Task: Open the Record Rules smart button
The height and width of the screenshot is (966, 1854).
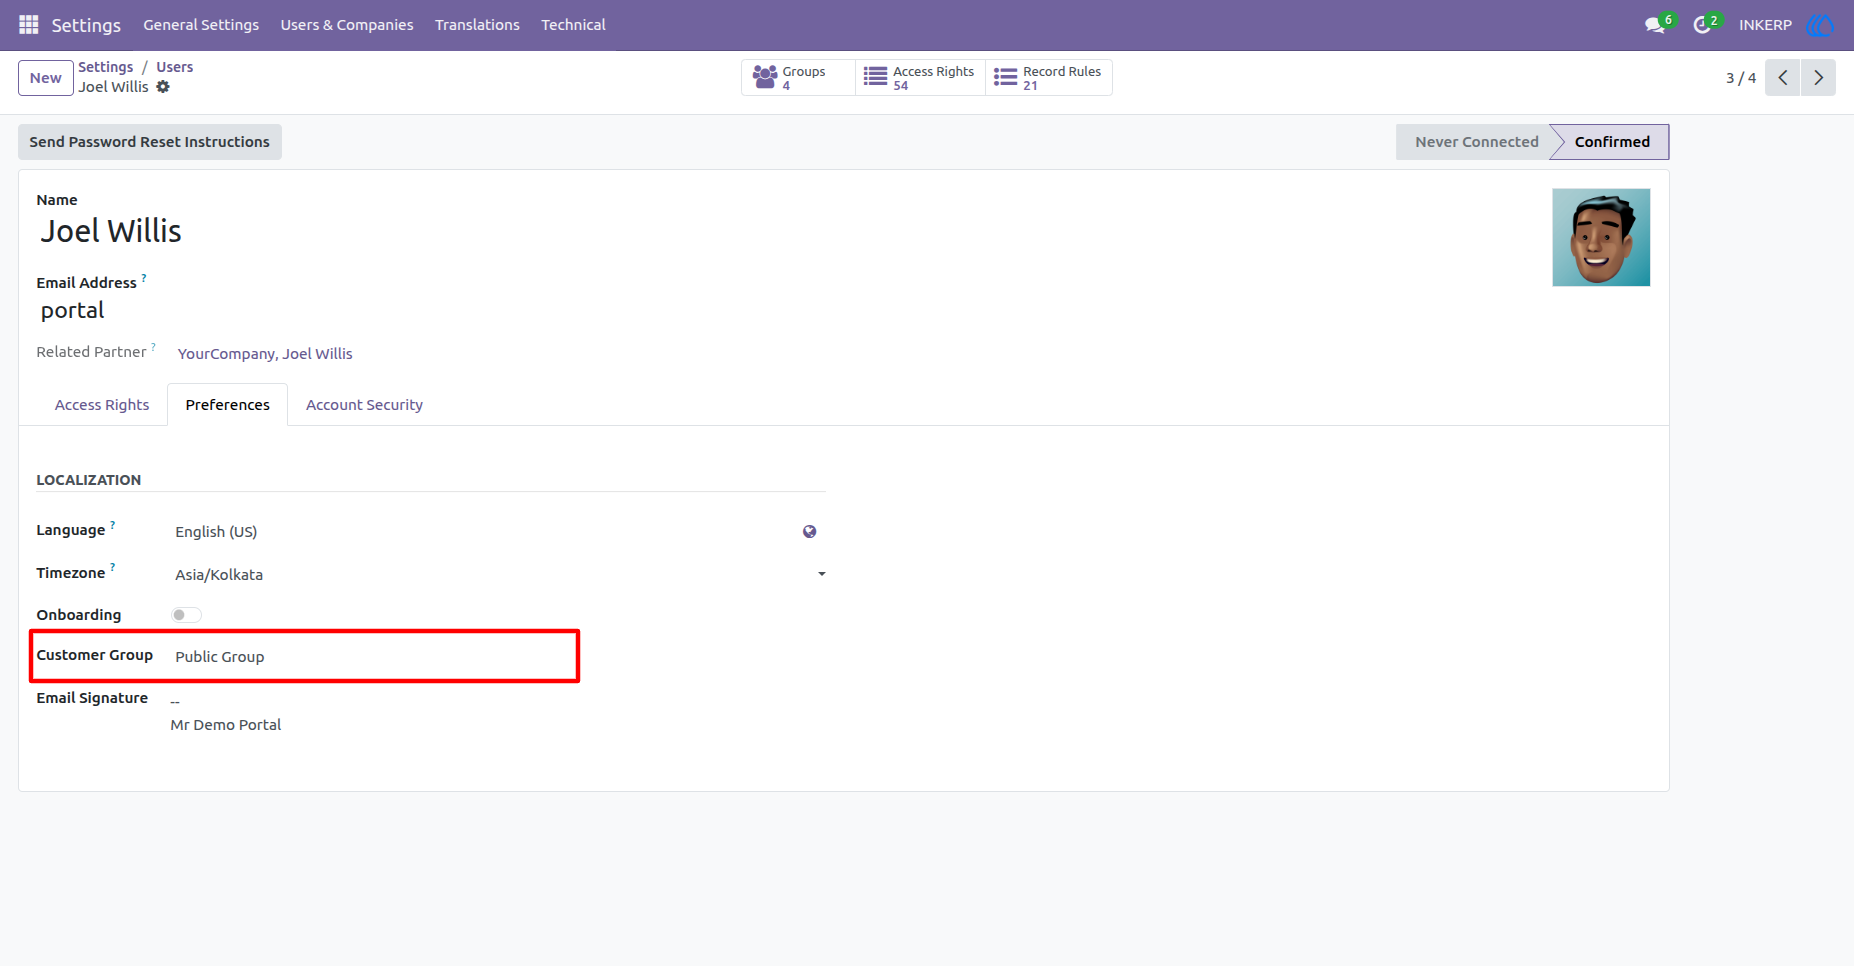Action: click(1049, 78)
